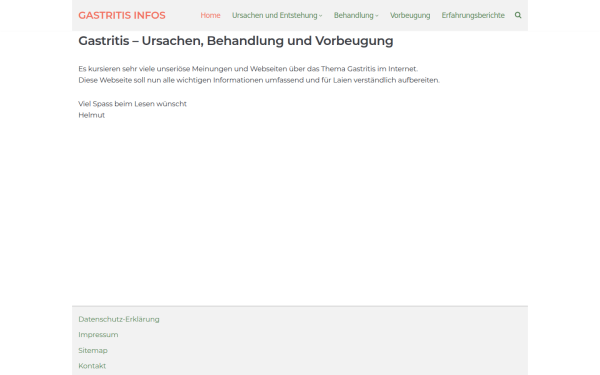Open the Erfahrungsberichte menu item
The width and height of the screenshot is (600, 375).
(x=473, y=15)
